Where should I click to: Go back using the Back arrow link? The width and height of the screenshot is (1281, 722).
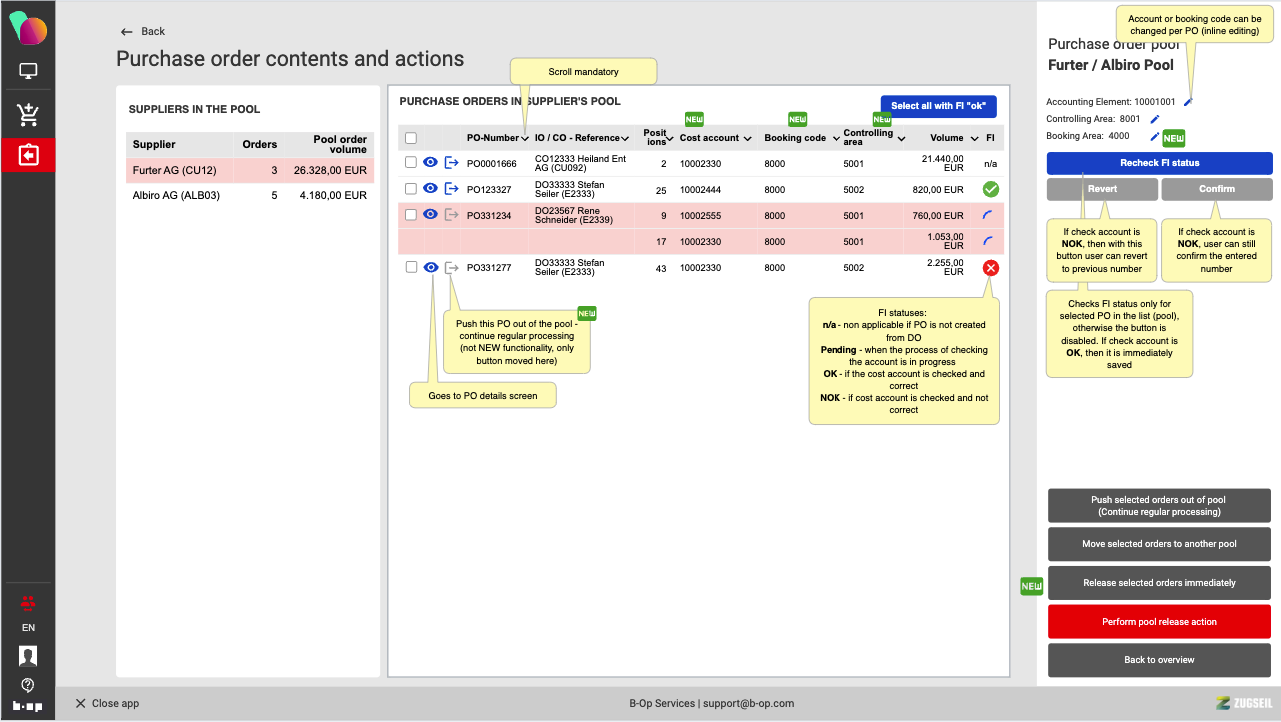point(142,32)
